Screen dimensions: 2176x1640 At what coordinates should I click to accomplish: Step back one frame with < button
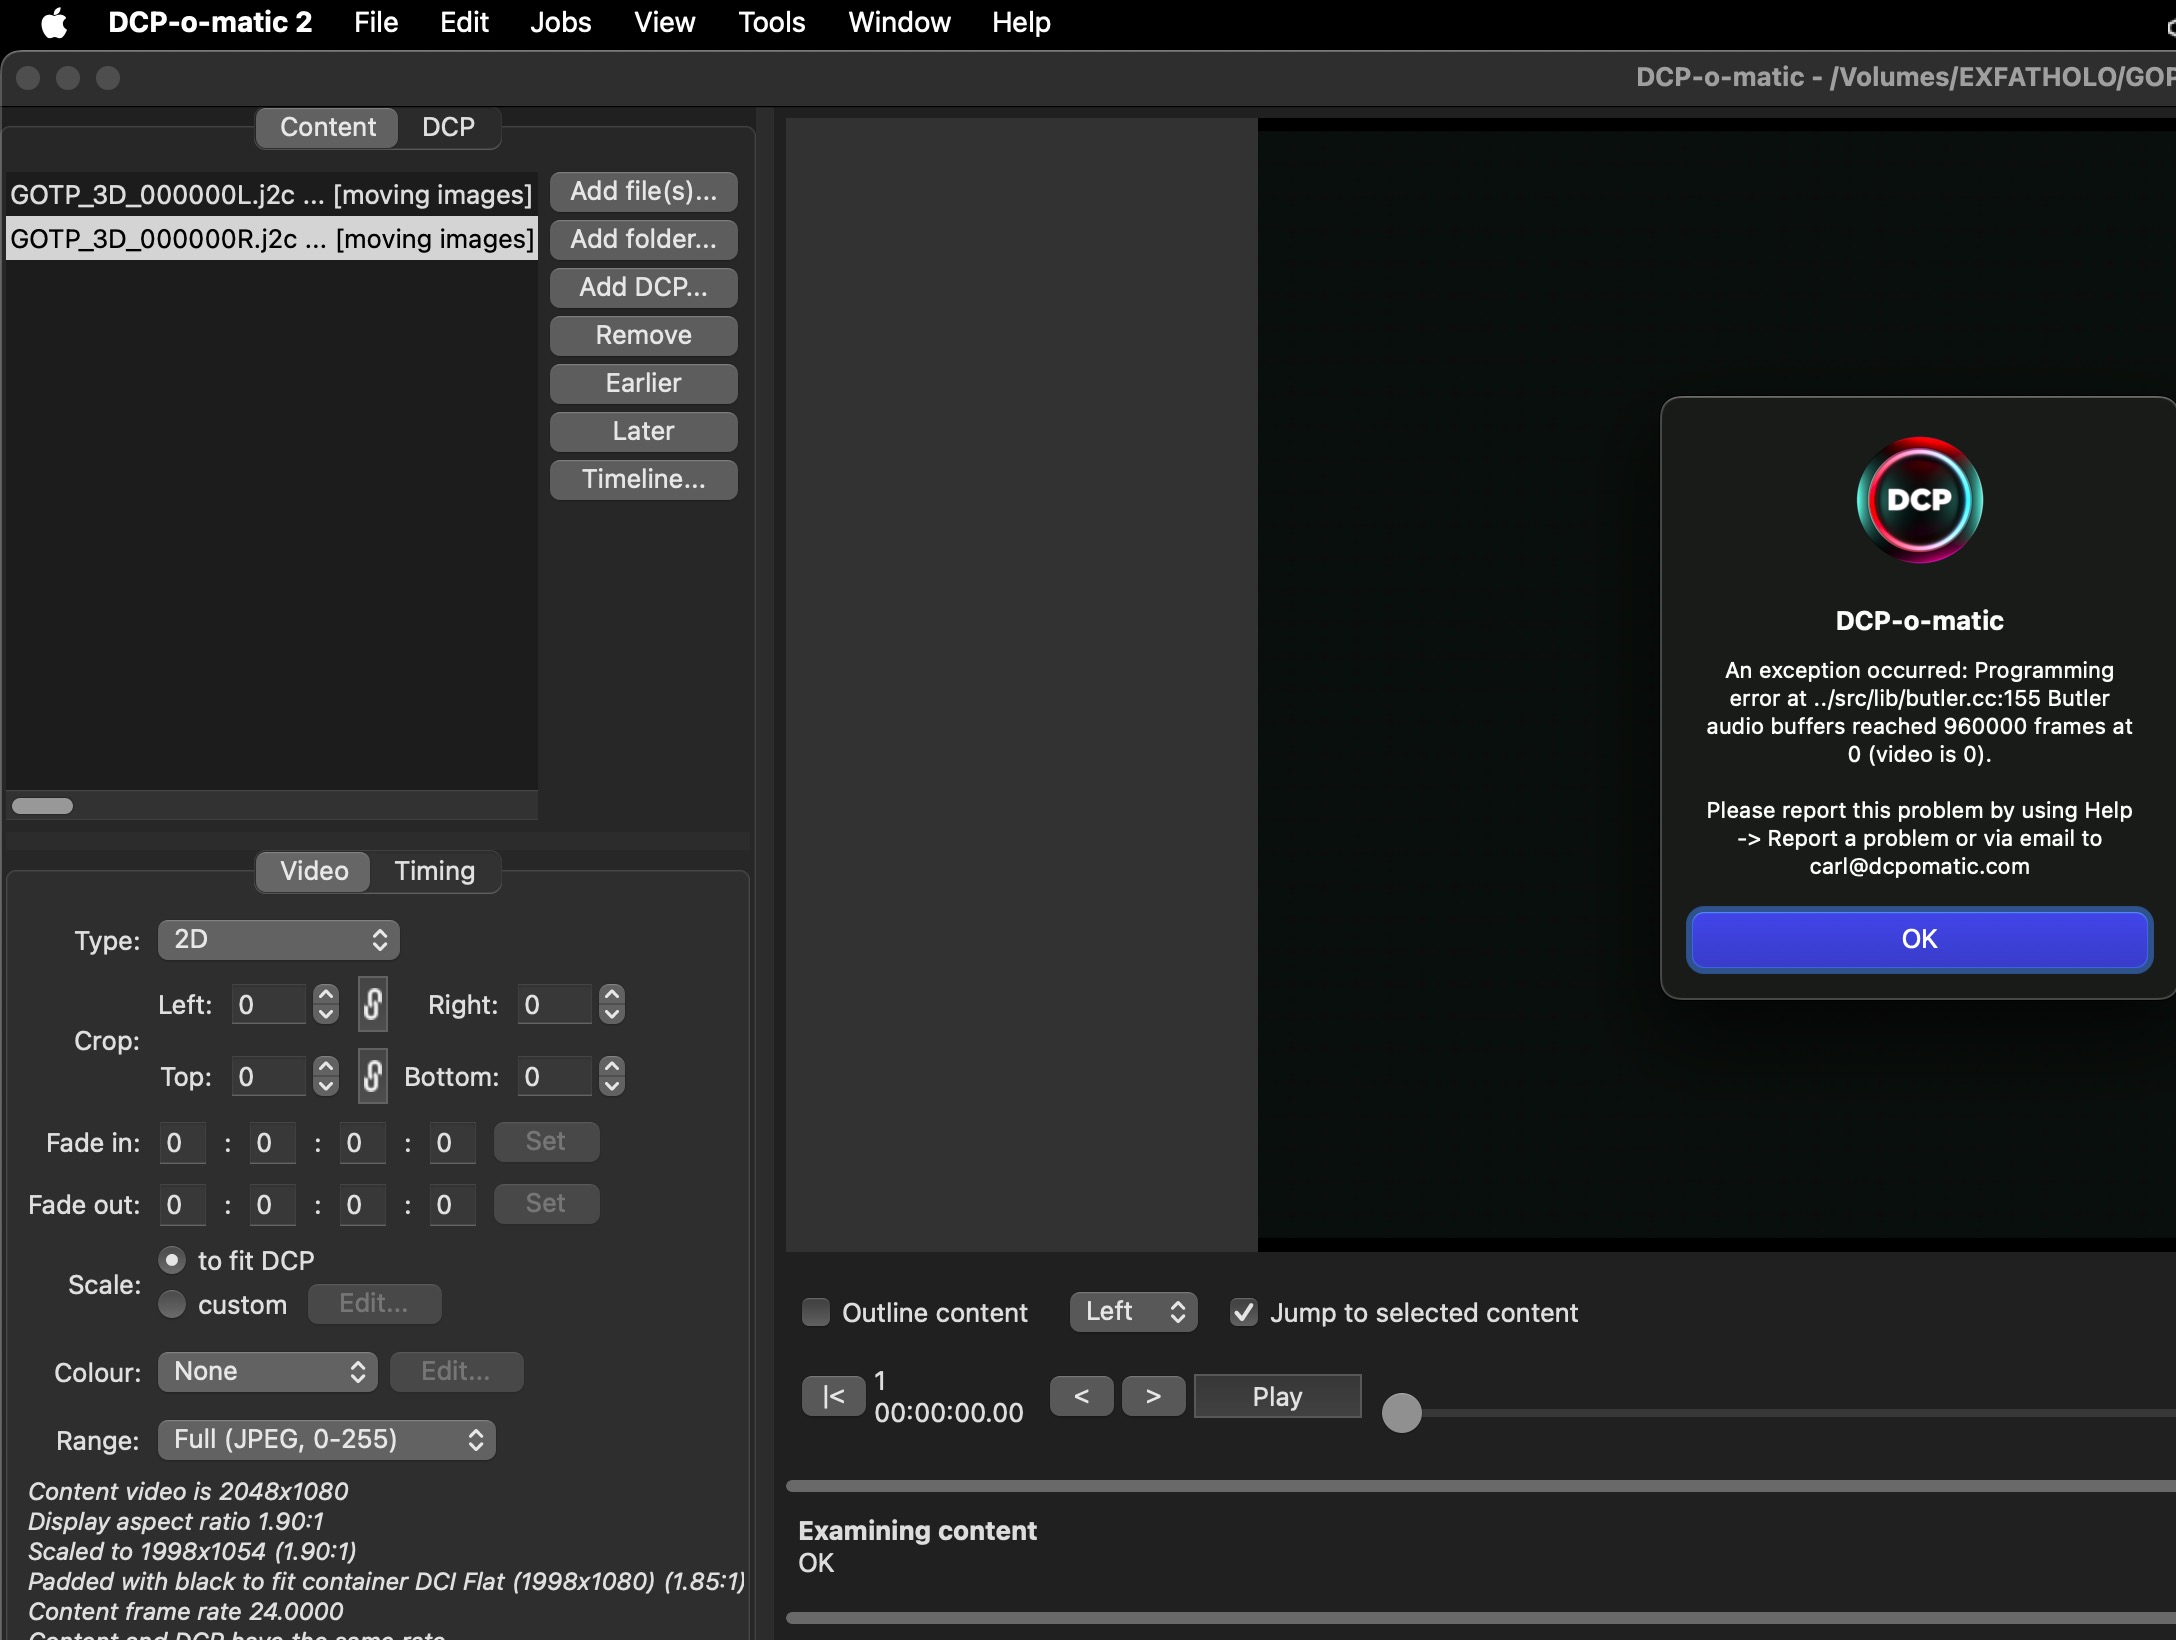pyautogui.click(x=1081, y=1396)
